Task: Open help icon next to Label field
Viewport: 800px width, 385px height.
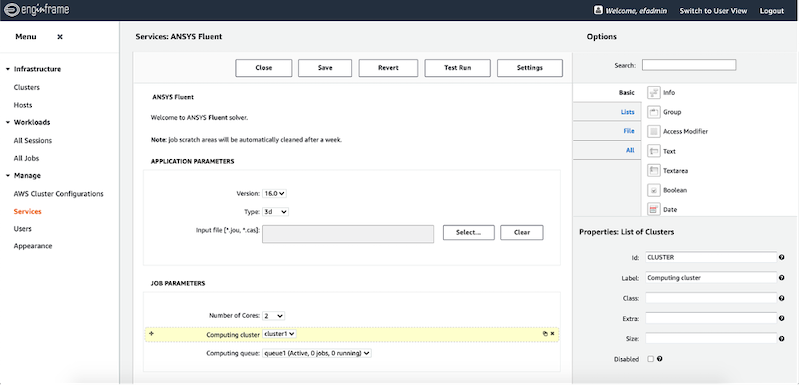Action: [782, 278]
